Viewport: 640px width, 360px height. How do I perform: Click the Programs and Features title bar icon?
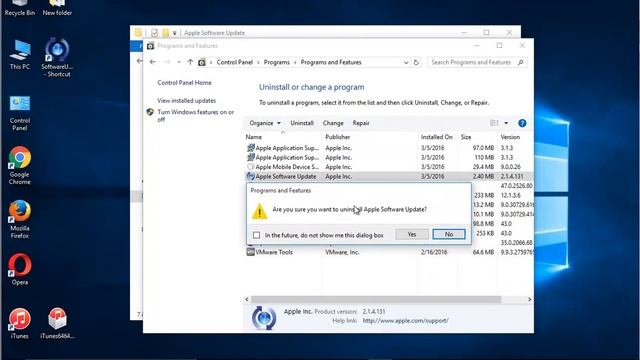[x=151, y=46]
